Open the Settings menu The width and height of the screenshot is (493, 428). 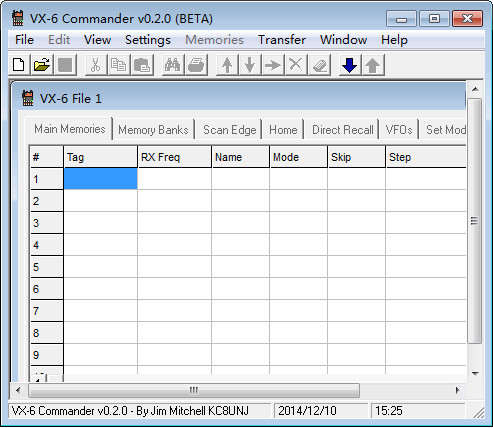148,40
